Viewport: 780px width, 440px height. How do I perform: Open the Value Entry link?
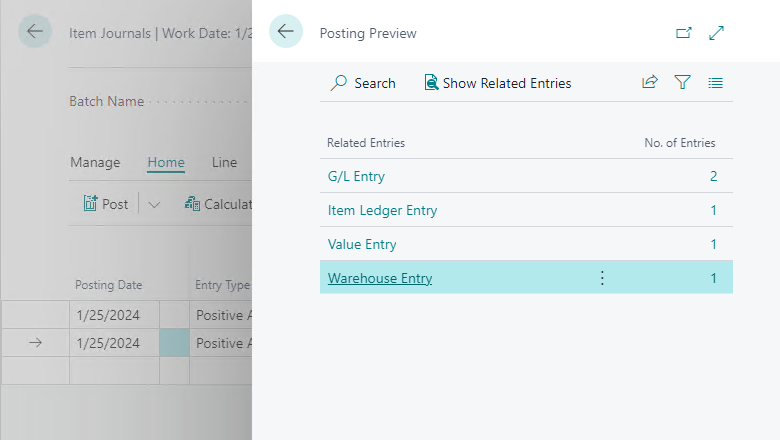click(362, 244)
